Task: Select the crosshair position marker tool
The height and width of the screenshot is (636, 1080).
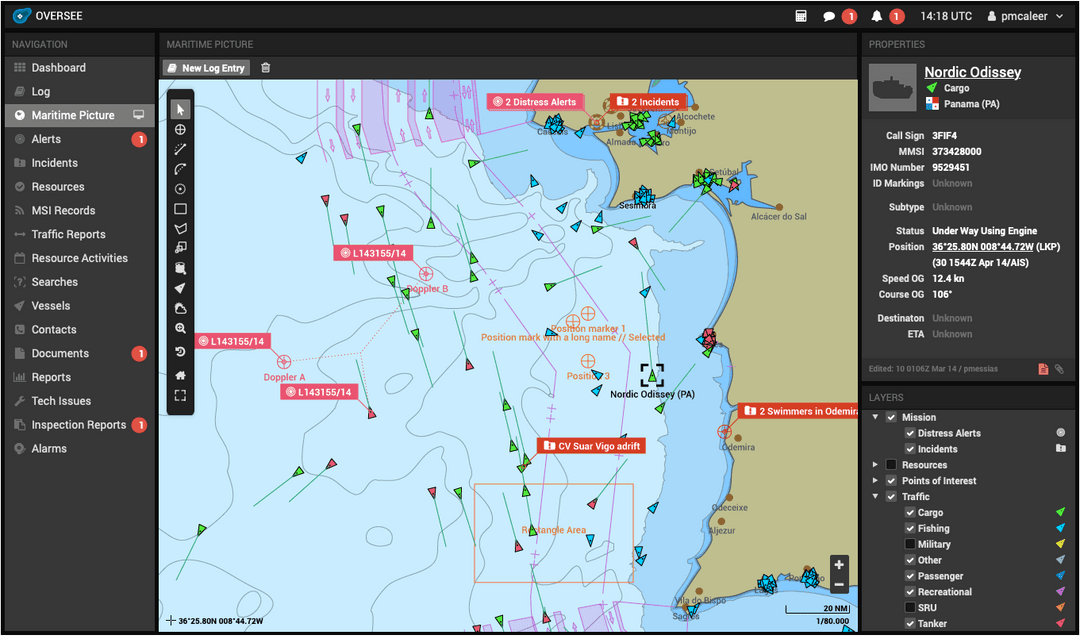Action: 180,130
